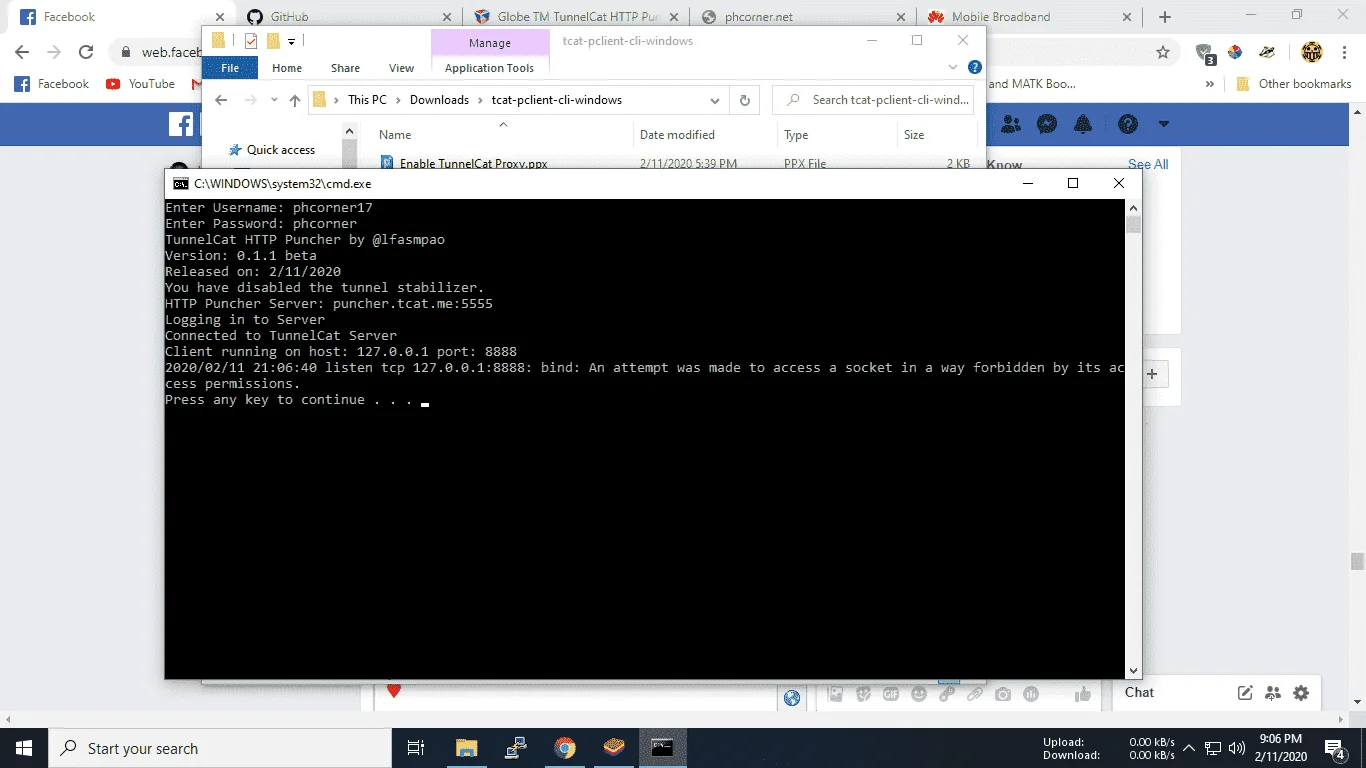1366x768 pixels.
Task: Sort files by the Type column
Action: (796, 135)
